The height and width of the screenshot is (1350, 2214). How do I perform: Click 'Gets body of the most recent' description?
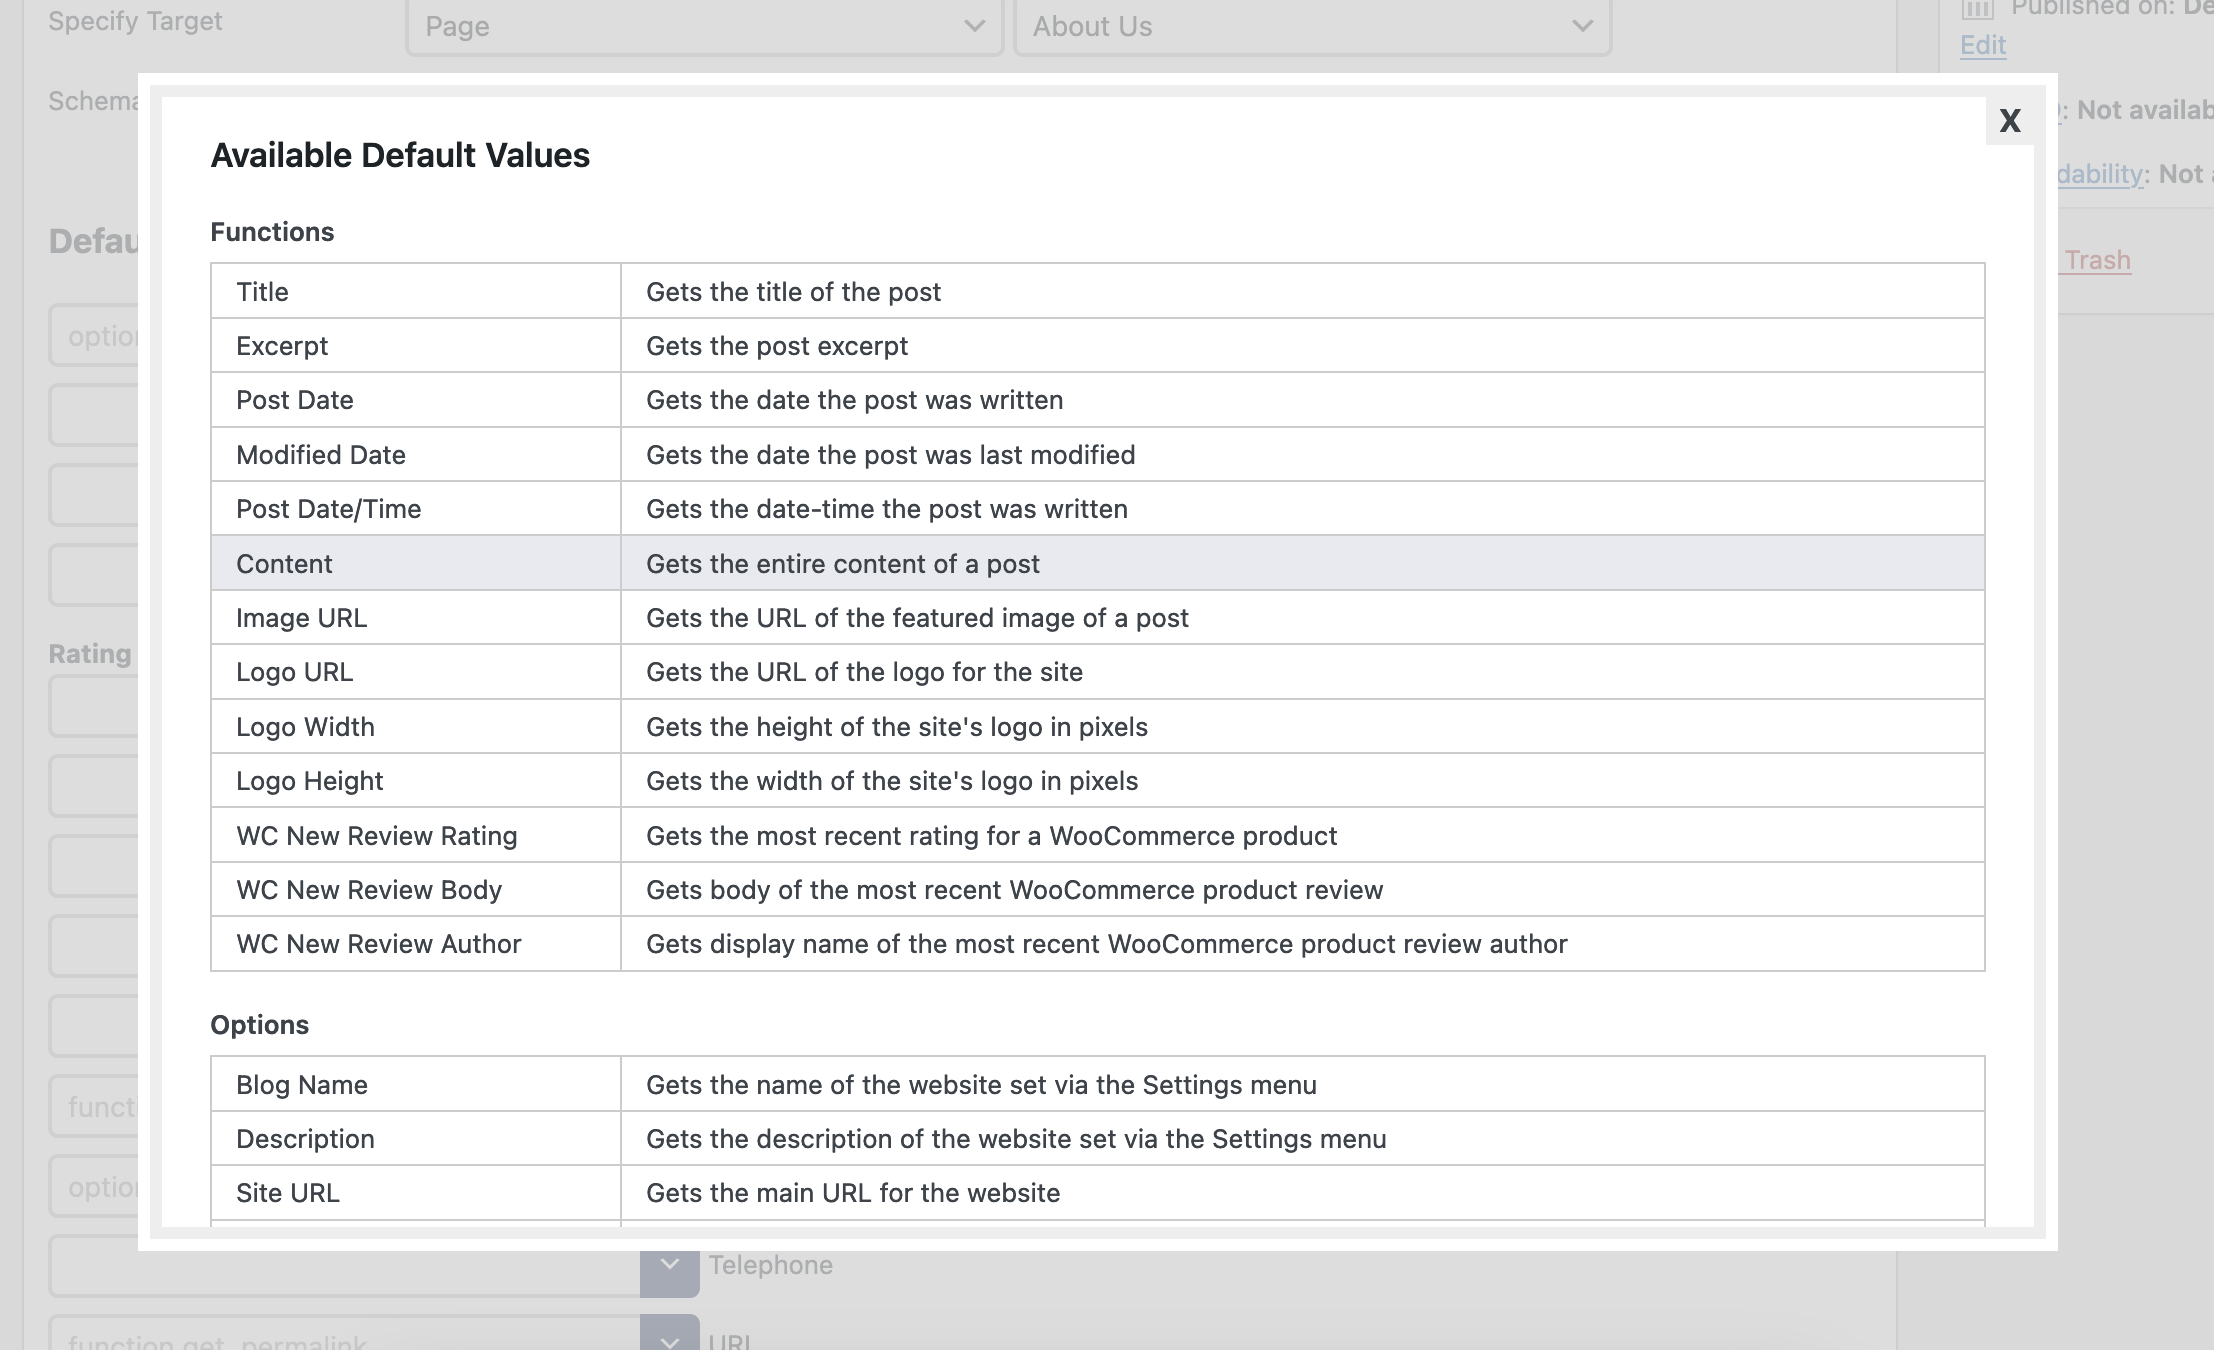(x=1014, y=890)
